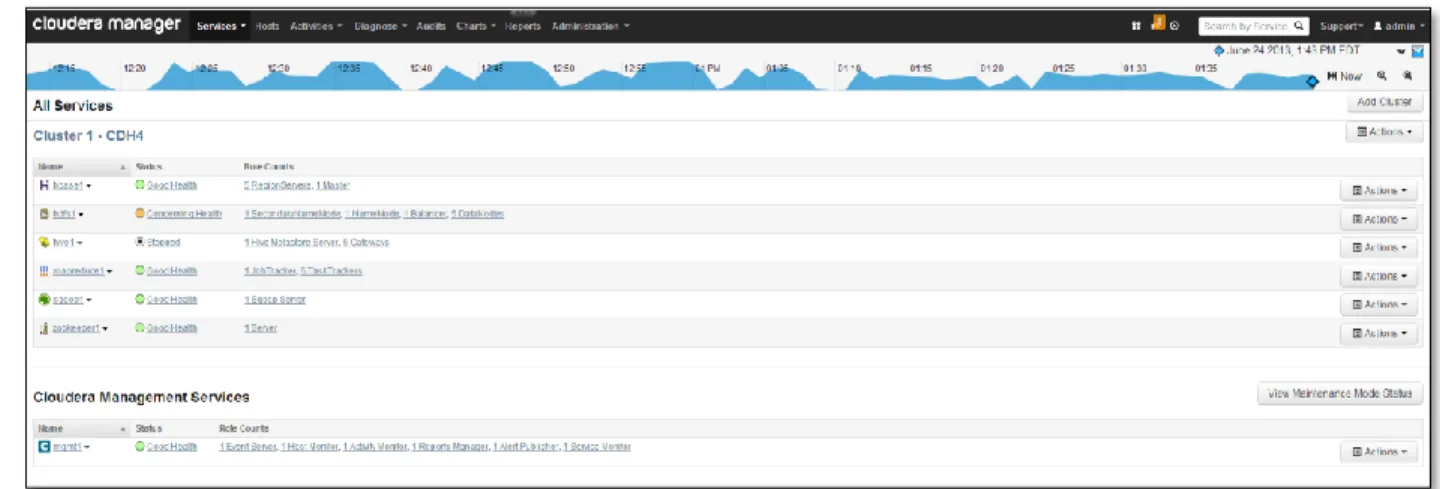Open the 5 TaskTrackers link
This screenshot has width=1440, height=489.
coord(331,271)
